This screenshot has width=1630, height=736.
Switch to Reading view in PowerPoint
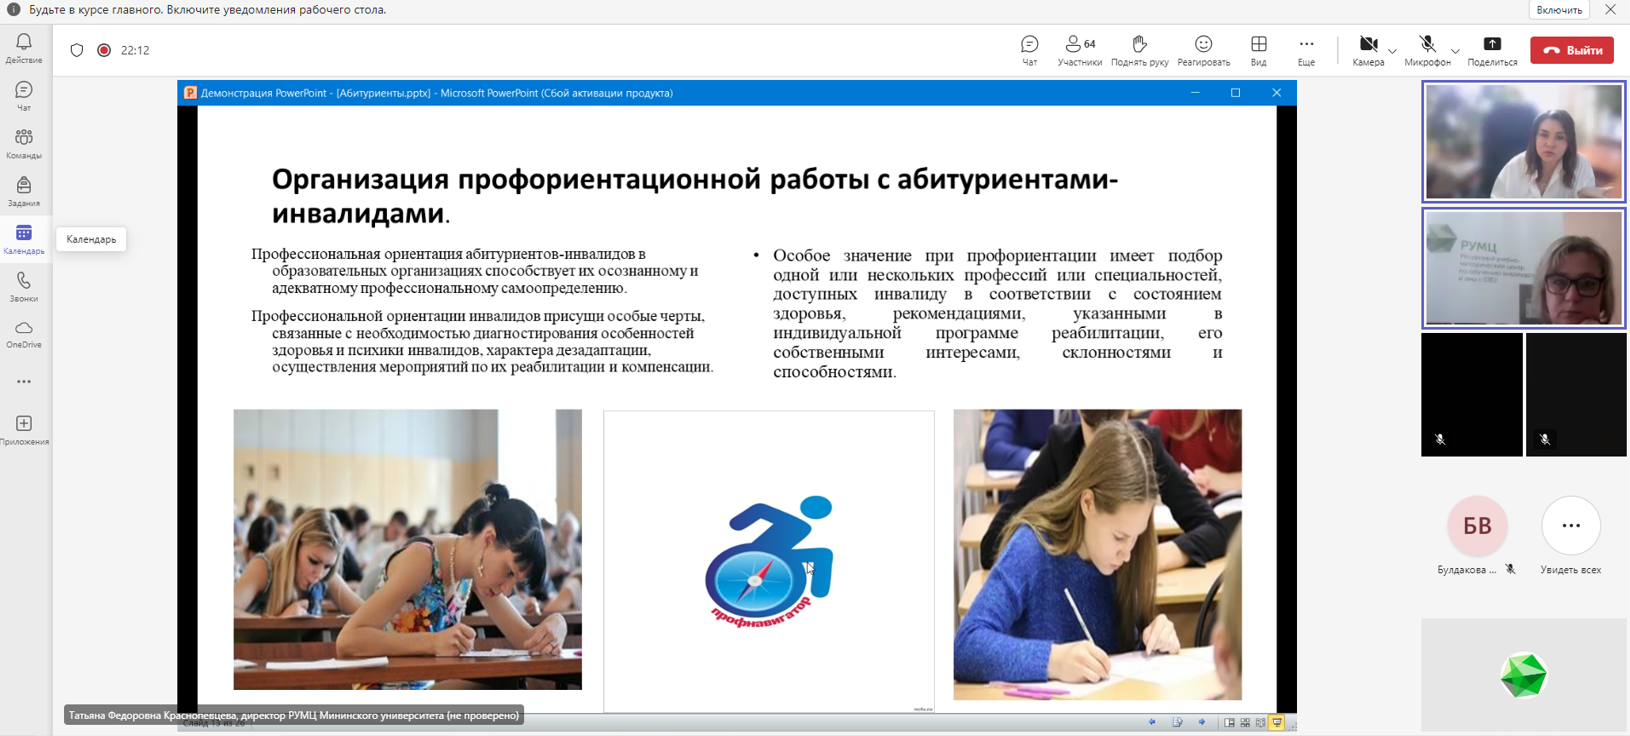coord(1261,723)
